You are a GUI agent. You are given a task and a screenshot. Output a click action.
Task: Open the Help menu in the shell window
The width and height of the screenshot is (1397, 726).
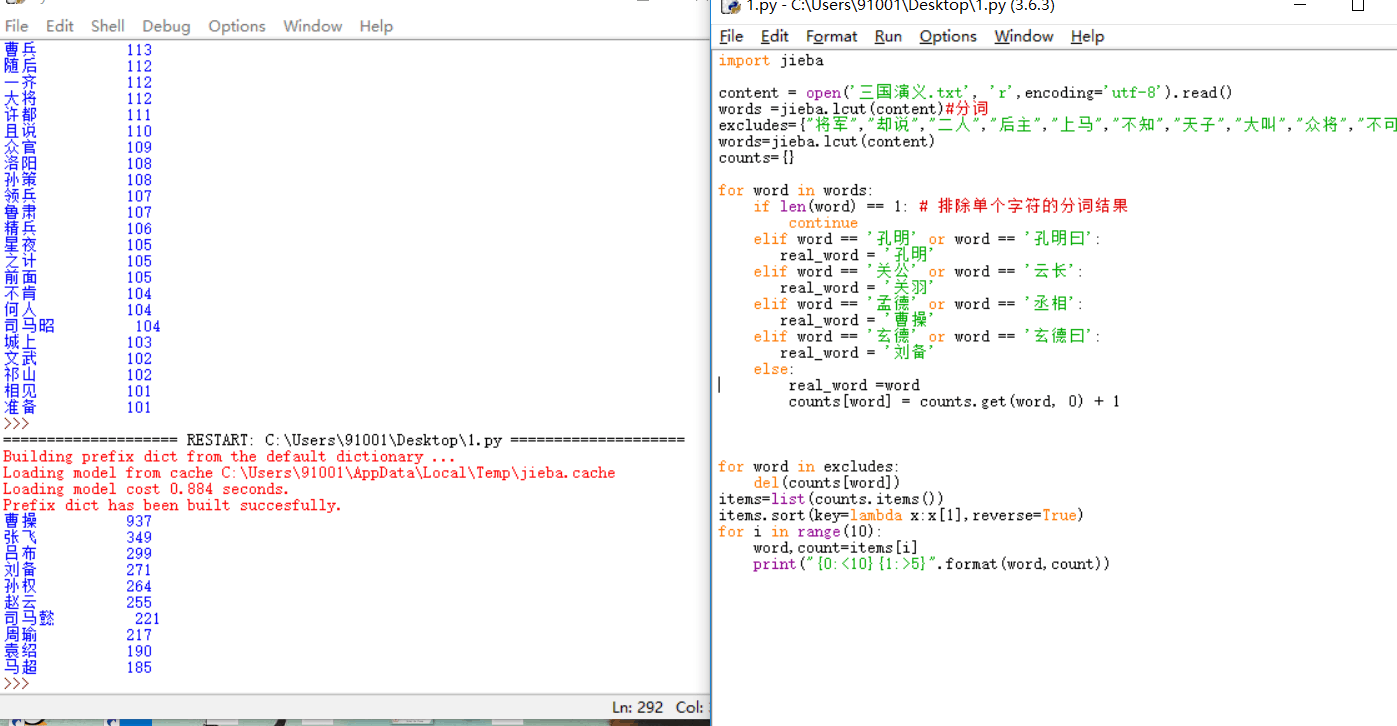pos(376,26)
